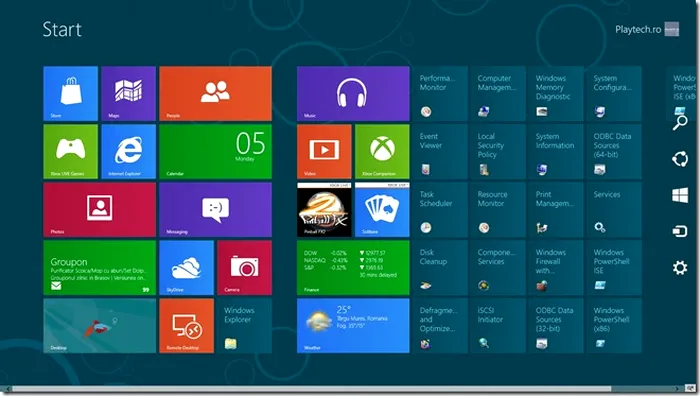This screenshot has width=700, height=396.
Task: Open ODBC Data Sources (32-bit) tile
Action: coord(556,325)
